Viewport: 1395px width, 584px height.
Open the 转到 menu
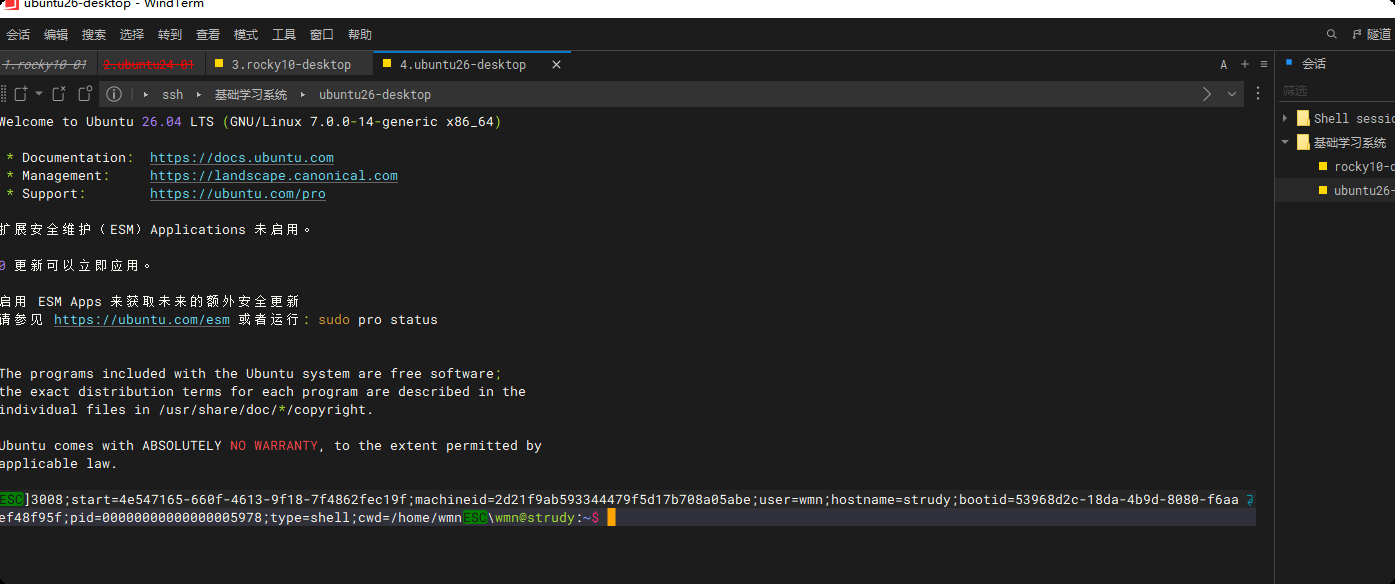point(170,35)
